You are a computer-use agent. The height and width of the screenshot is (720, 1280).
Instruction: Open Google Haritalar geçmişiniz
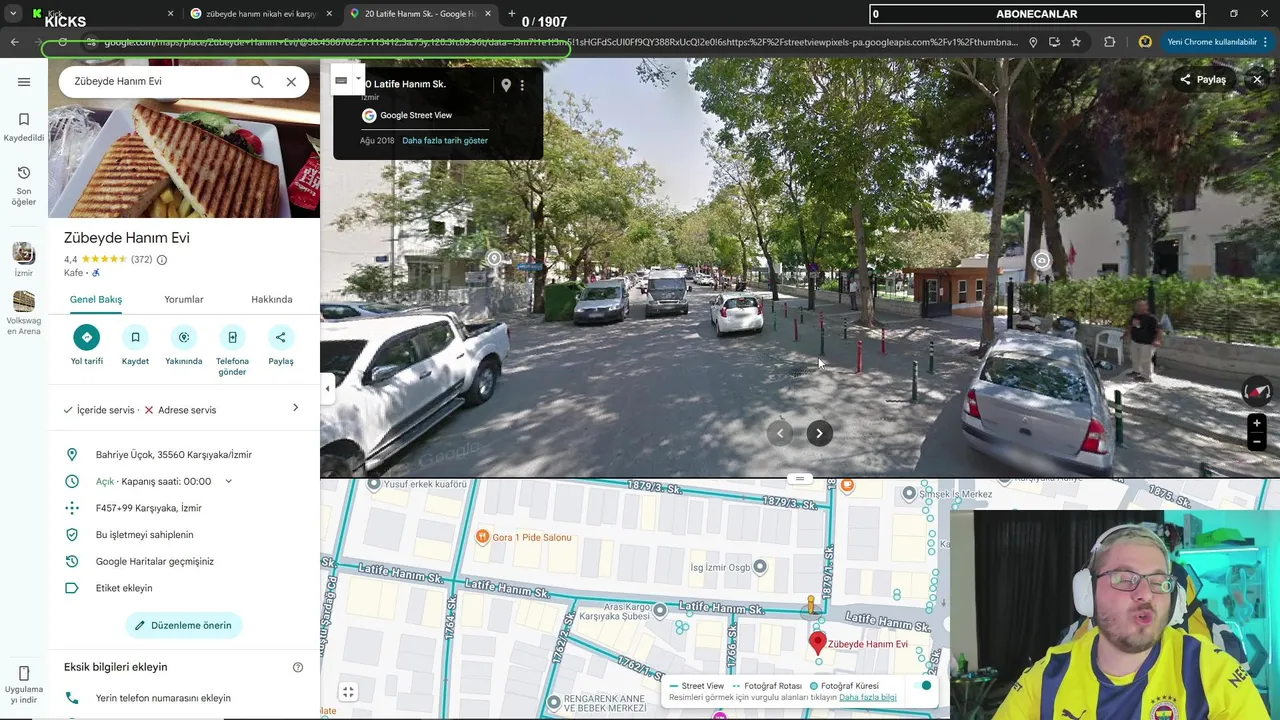click(155, 562)
